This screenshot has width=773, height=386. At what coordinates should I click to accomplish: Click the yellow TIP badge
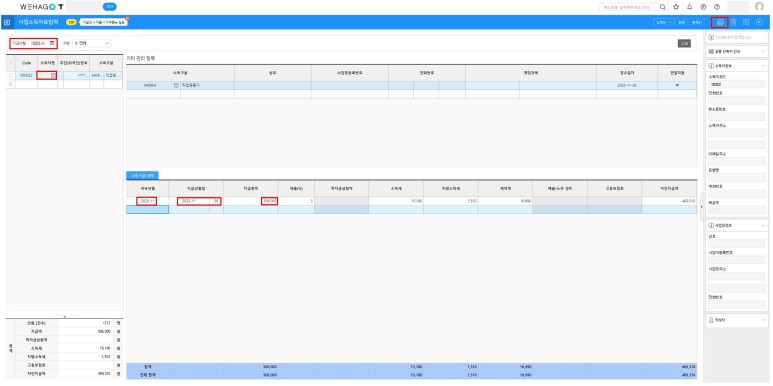[71, 22]
